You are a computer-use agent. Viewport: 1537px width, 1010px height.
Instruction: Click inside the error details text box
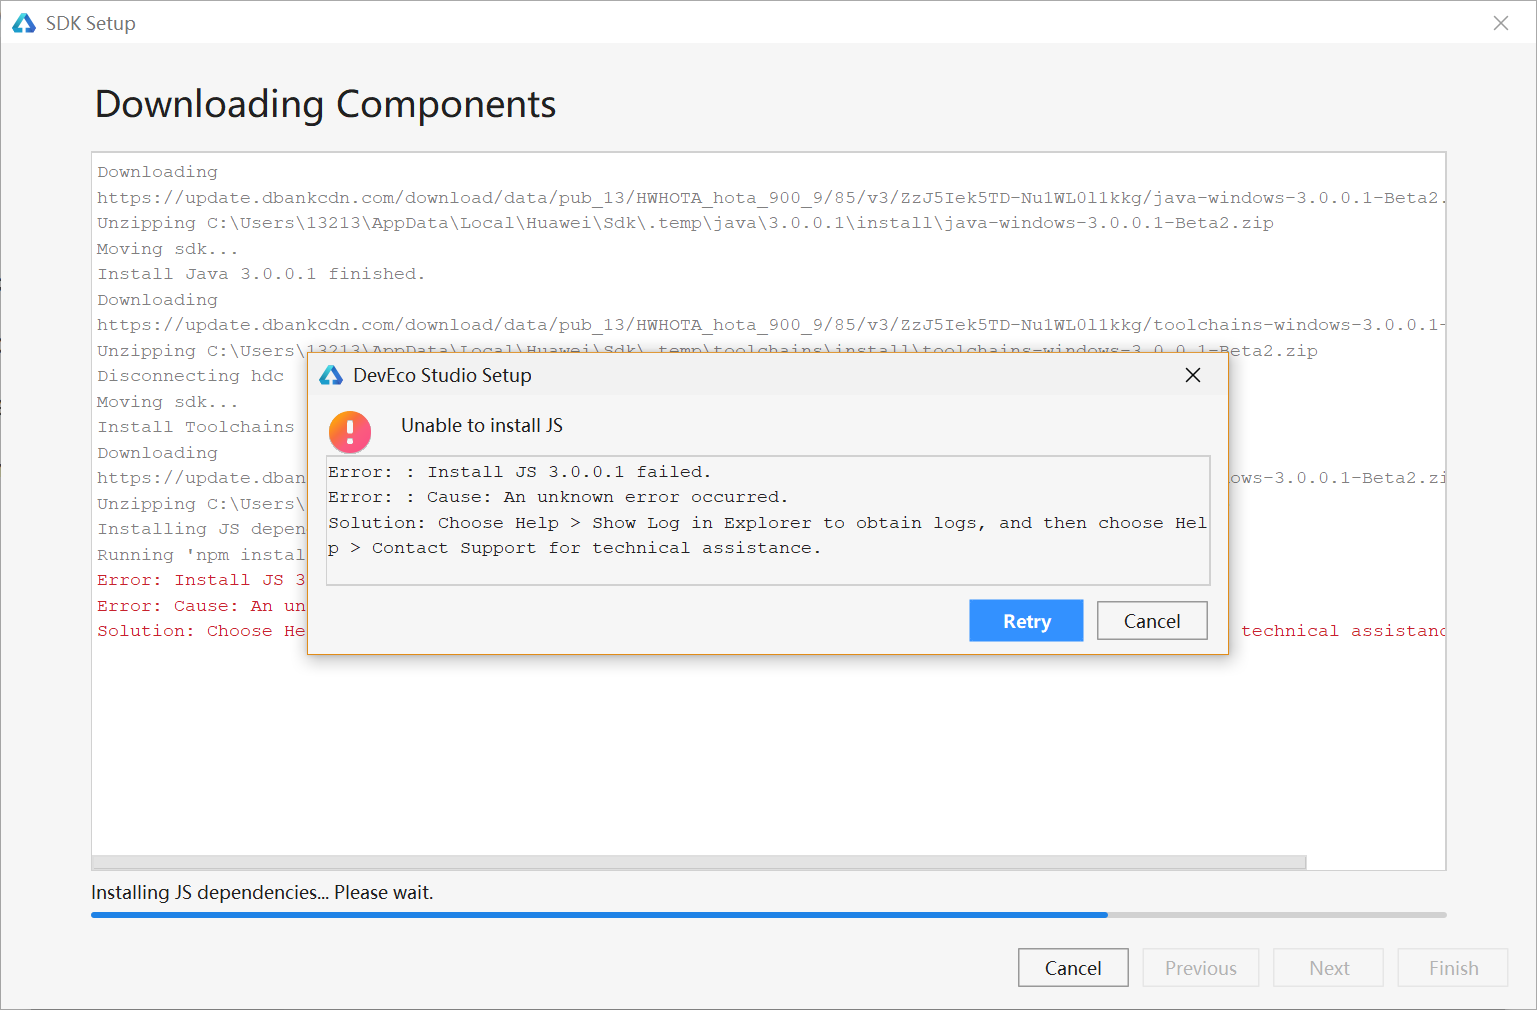[767, 520]
